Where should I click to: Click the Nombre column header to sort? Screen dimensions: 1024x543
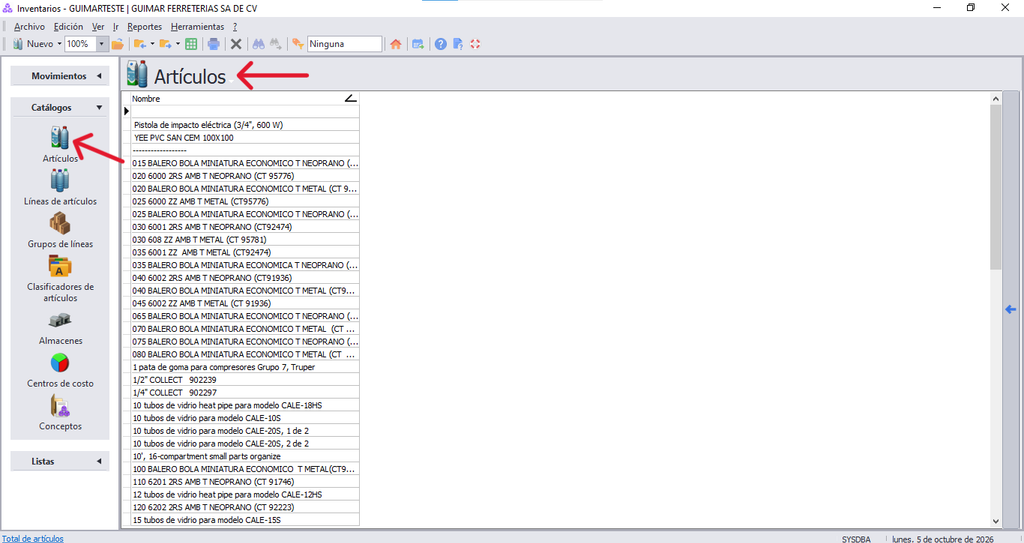point(245,99)
